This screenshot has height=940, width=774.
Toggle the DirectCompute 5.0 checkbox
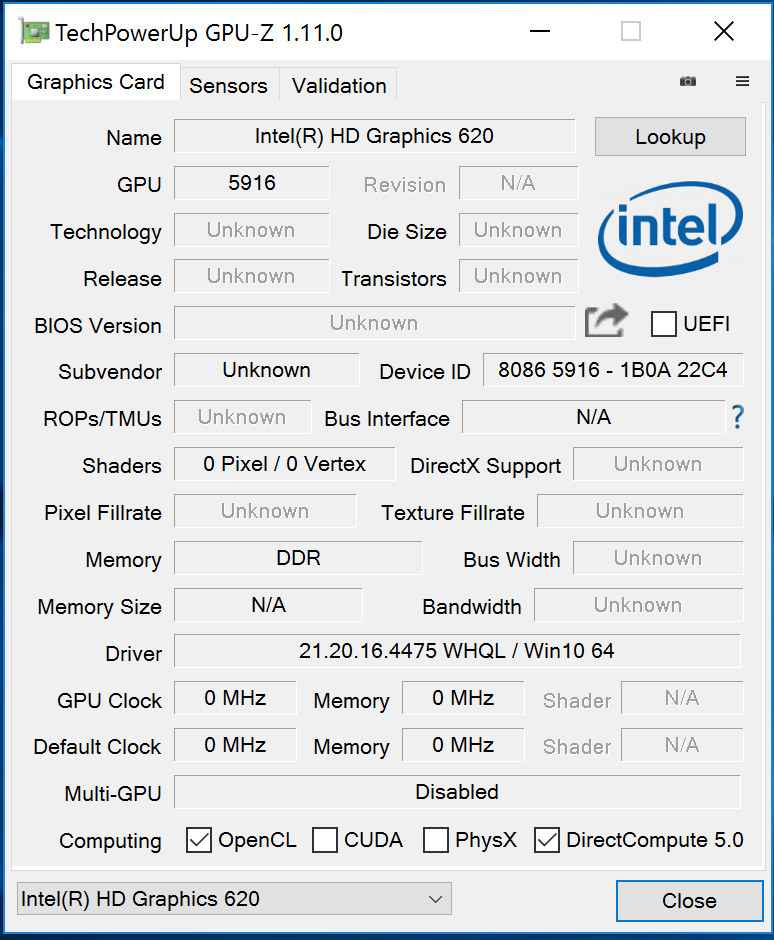pos(547,840)
